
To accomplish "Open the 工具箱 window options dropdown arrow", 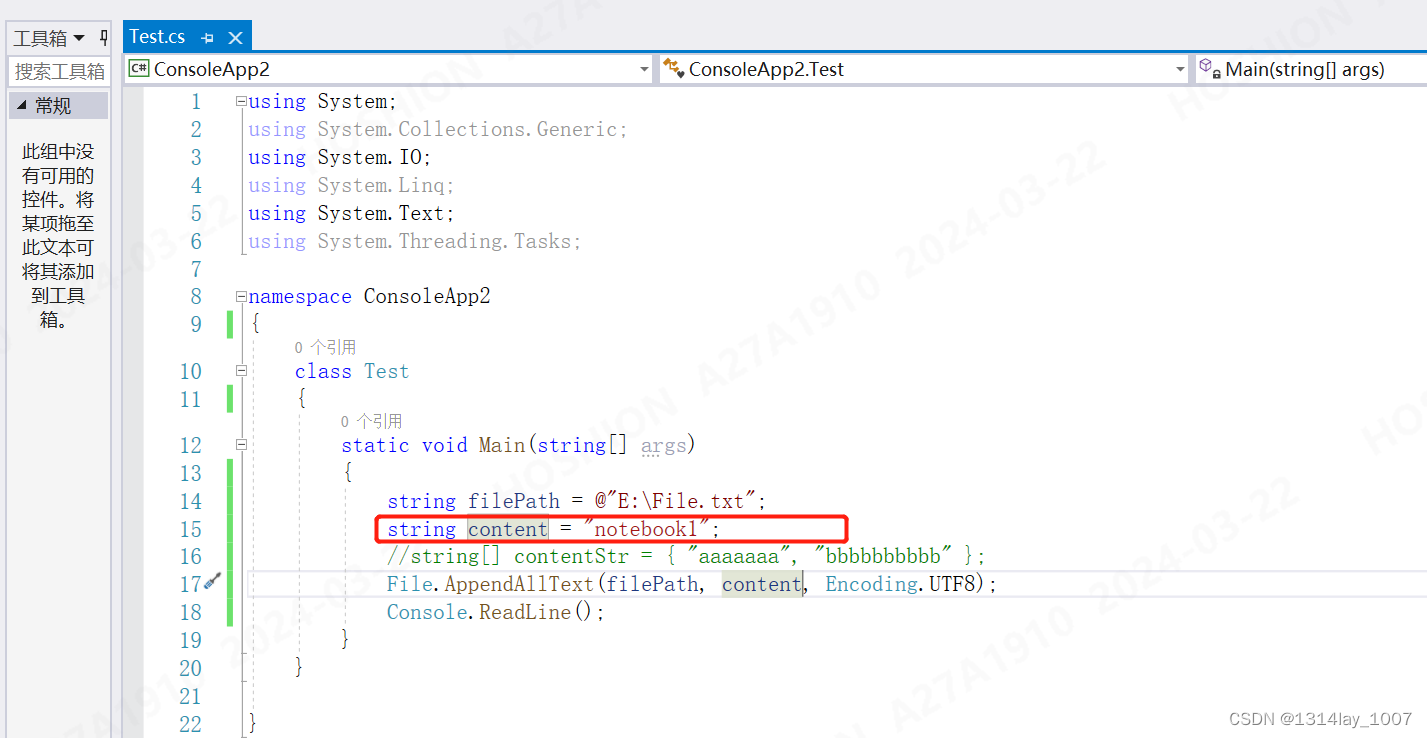I will [79, 39].
